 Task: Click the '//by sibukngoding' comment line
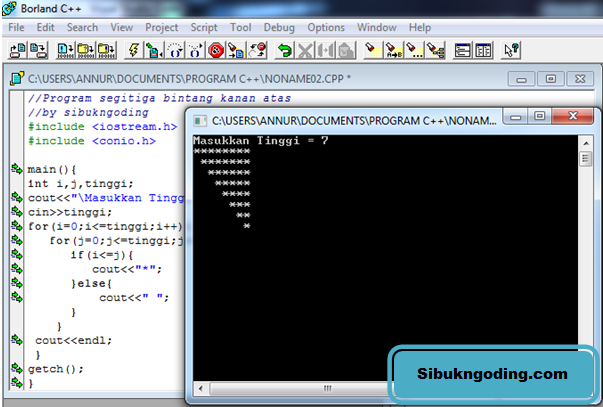click(x=88, y=112)
